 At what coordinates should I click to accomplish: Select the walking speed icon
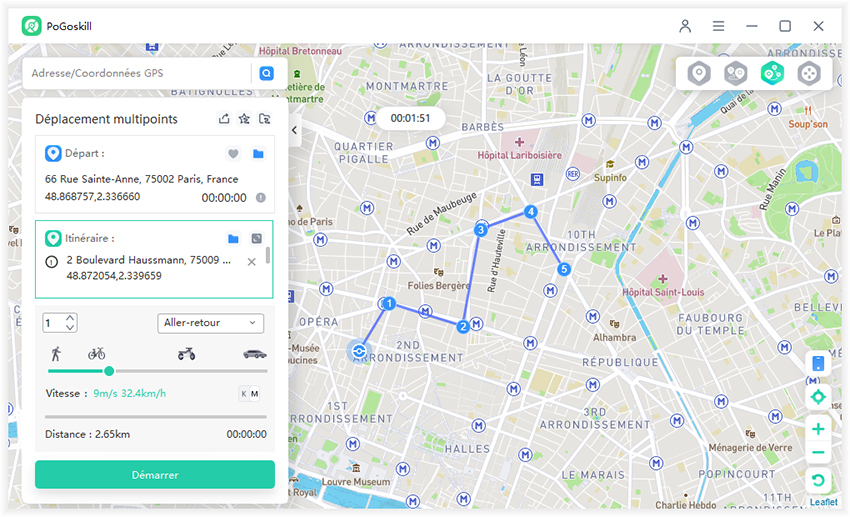coord(56,354)
